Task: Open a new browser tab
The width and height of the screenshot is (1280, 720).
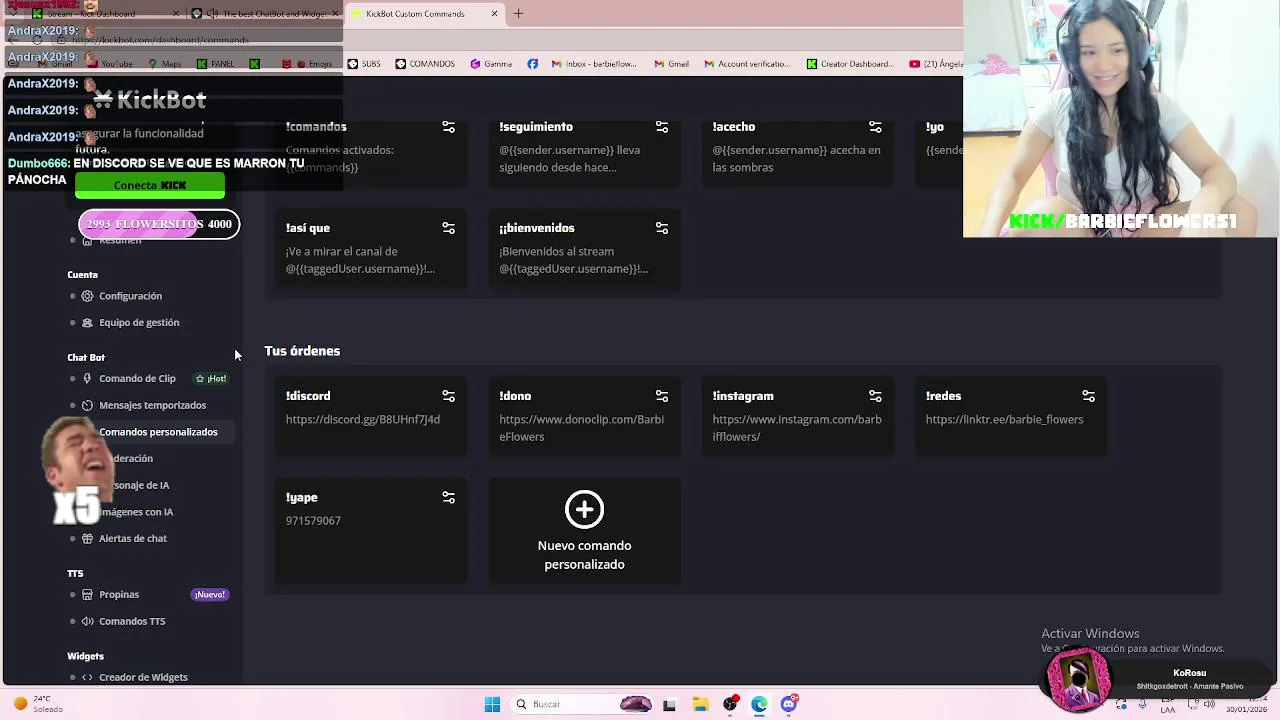Action: coord(518,14)
